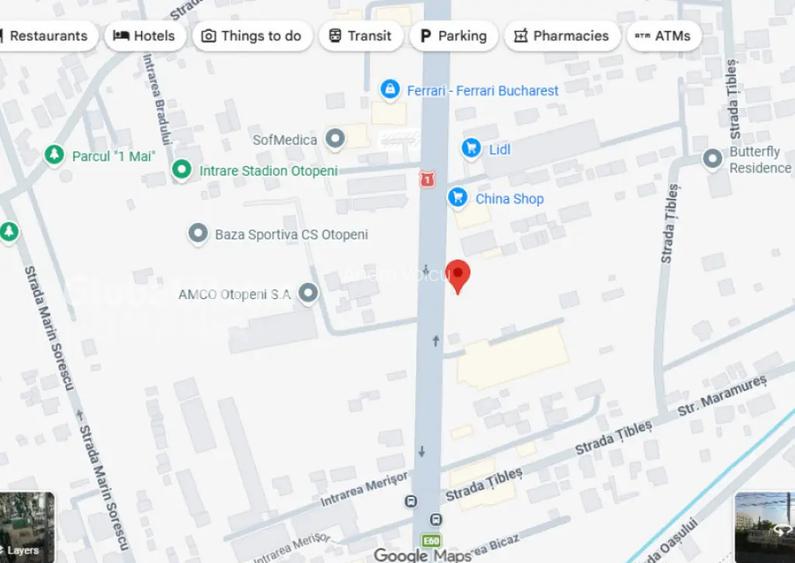
Task: Show Hotels on the map
Action: point(145,36)
